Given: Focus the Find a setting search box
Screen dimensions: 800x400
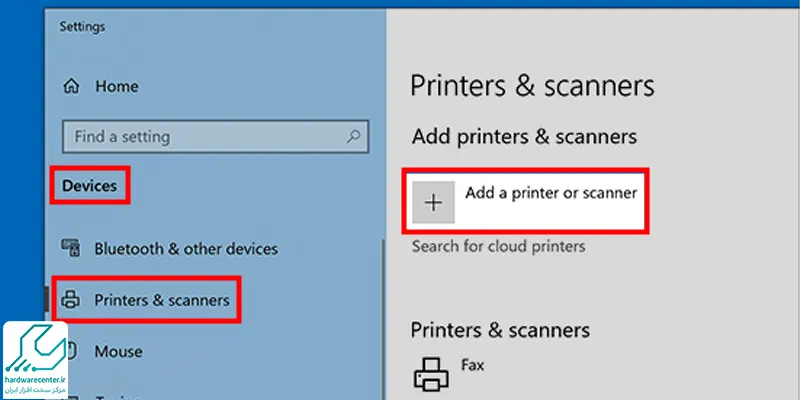Looking at the screenshot, I should click(x=215, y=137).
